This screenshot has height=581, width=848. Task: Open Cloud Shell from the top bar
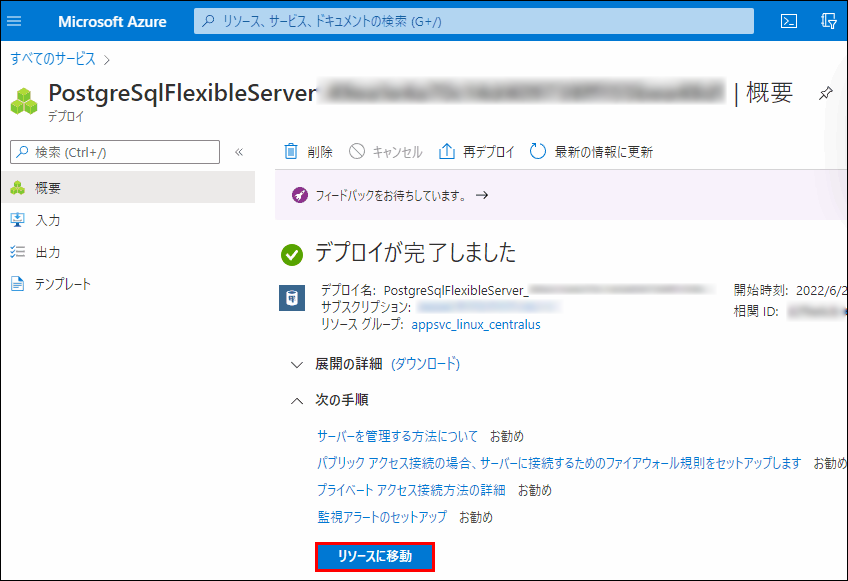click(789, 21)
